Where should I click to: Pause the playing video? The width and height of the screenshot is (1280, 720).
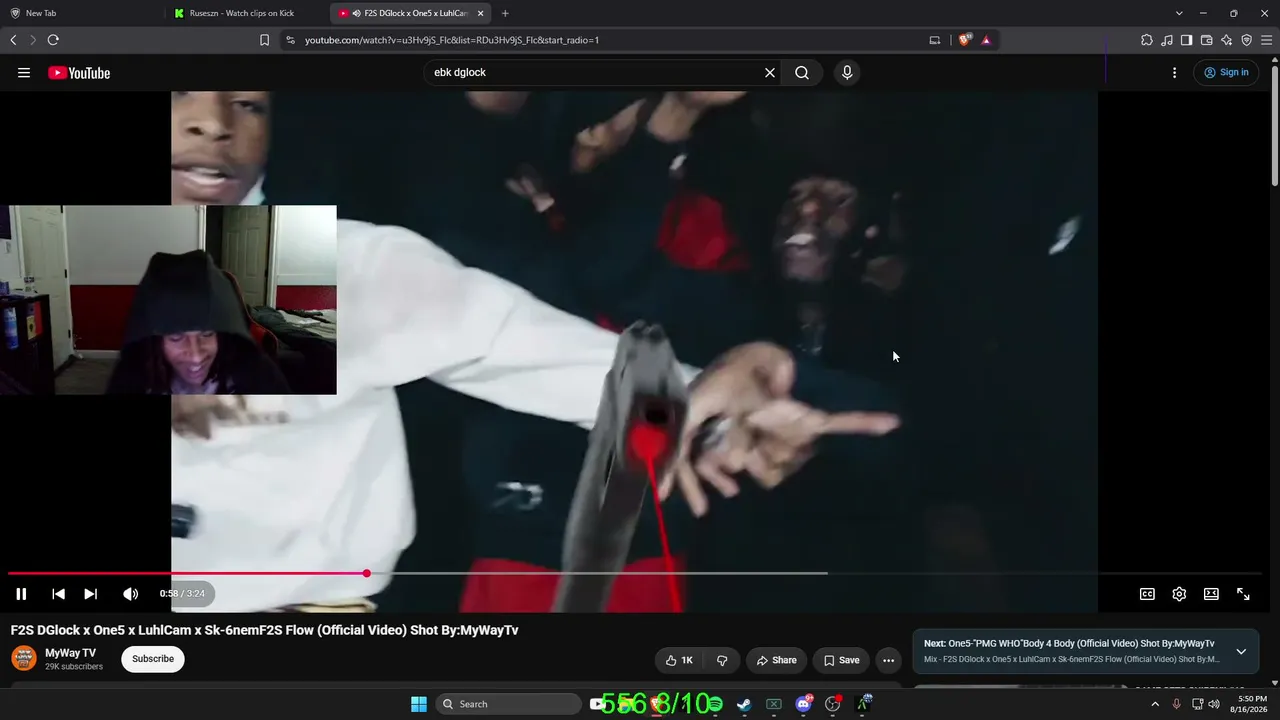[x=21, y=594]
